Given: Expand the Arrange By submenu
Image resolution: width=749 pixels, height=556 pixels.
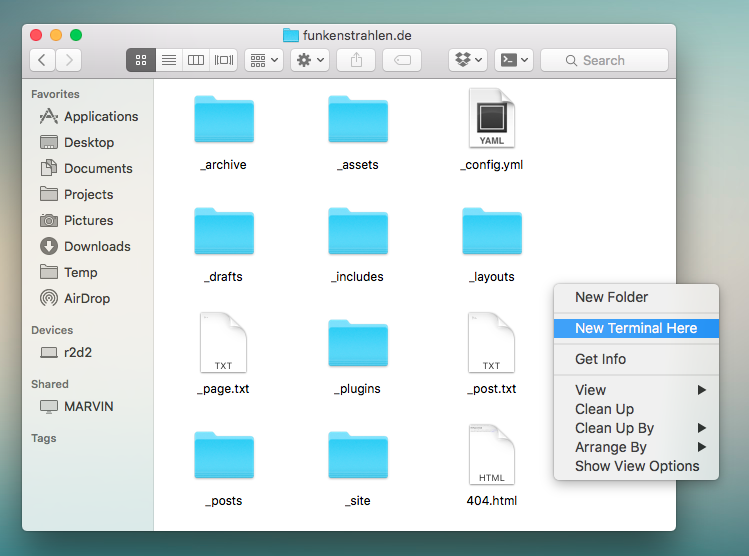Looking at the screenshot, I should pos(636,447).
